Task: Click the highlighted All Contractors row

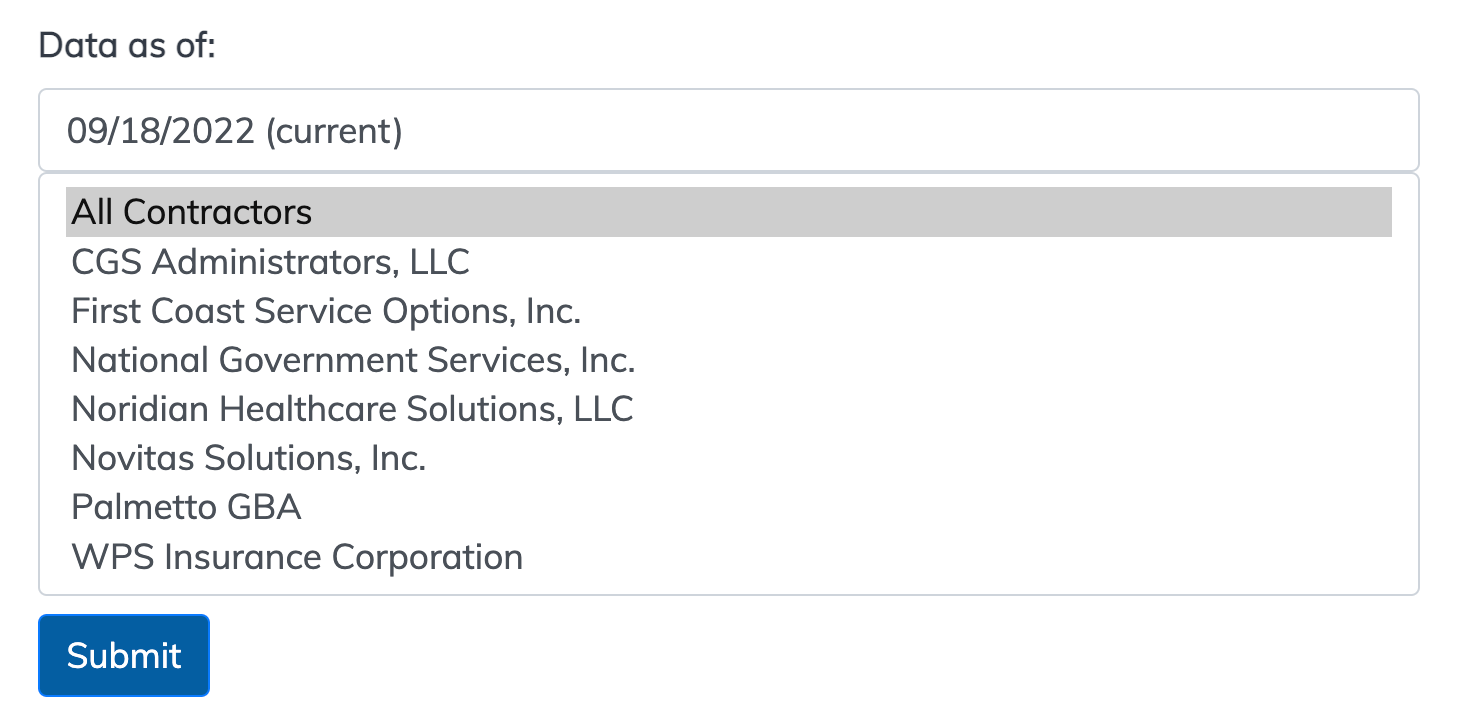Action: 728,212
